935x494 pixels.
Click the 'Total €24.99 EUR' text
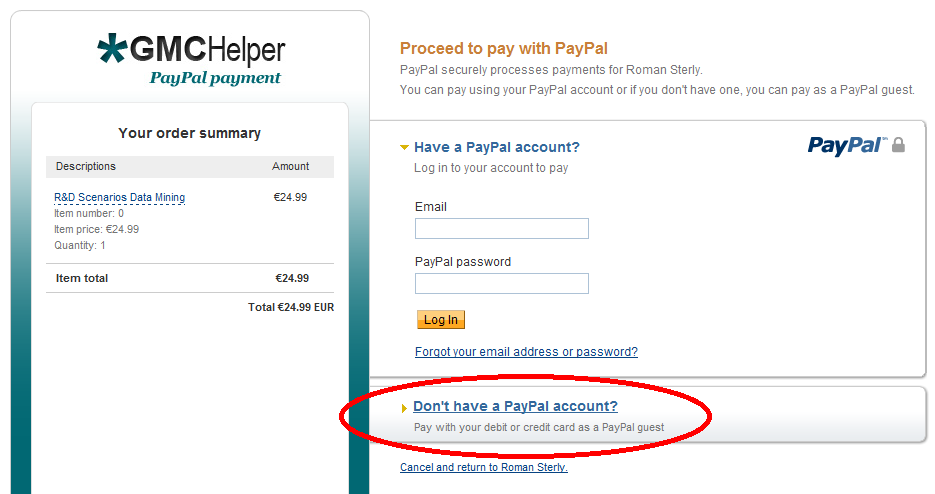291,307
